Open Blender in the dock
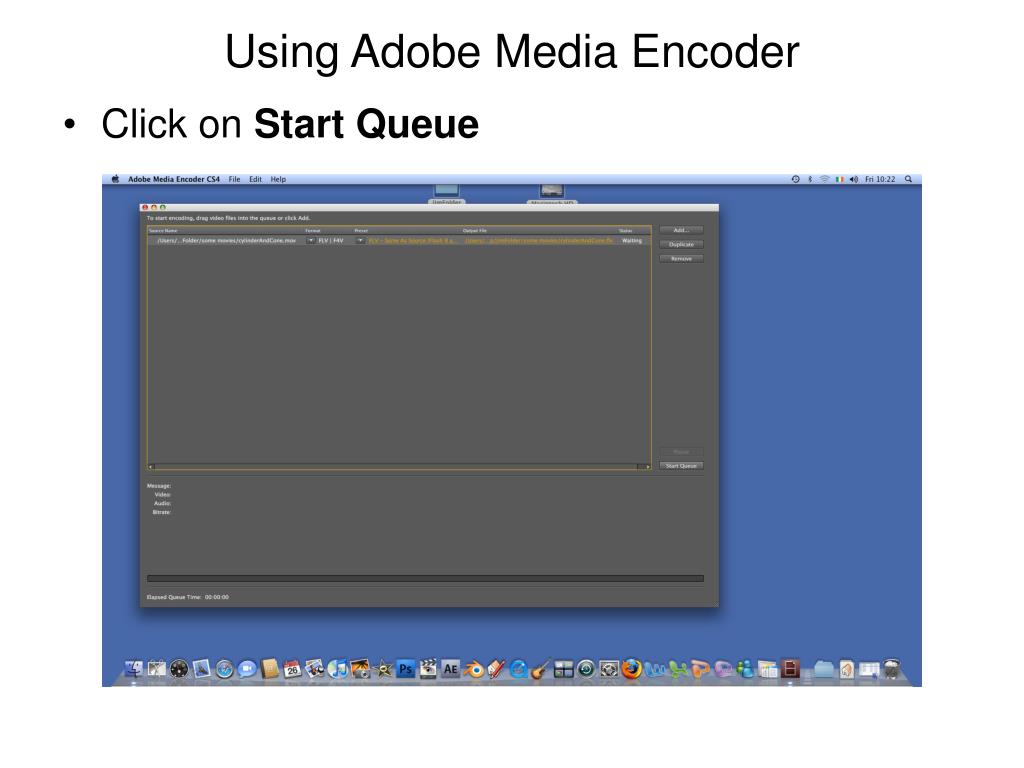Image resolution: width=1024 pixels, height=768 pixels. [473, 669]
